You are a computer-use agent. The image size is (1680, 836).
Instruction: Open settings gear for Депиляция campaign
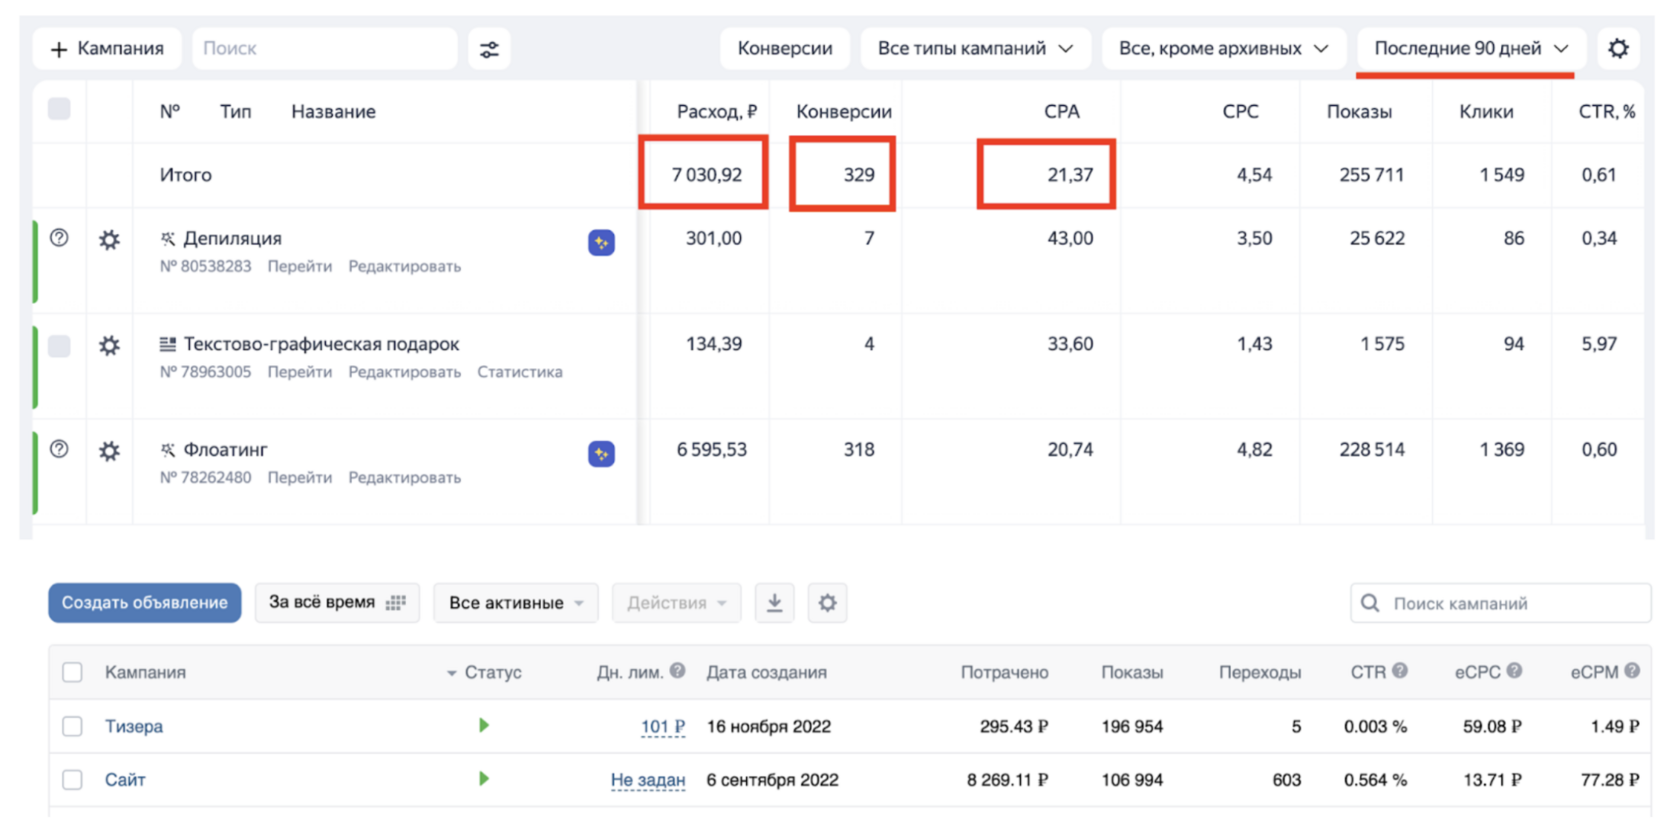(109, 240)
